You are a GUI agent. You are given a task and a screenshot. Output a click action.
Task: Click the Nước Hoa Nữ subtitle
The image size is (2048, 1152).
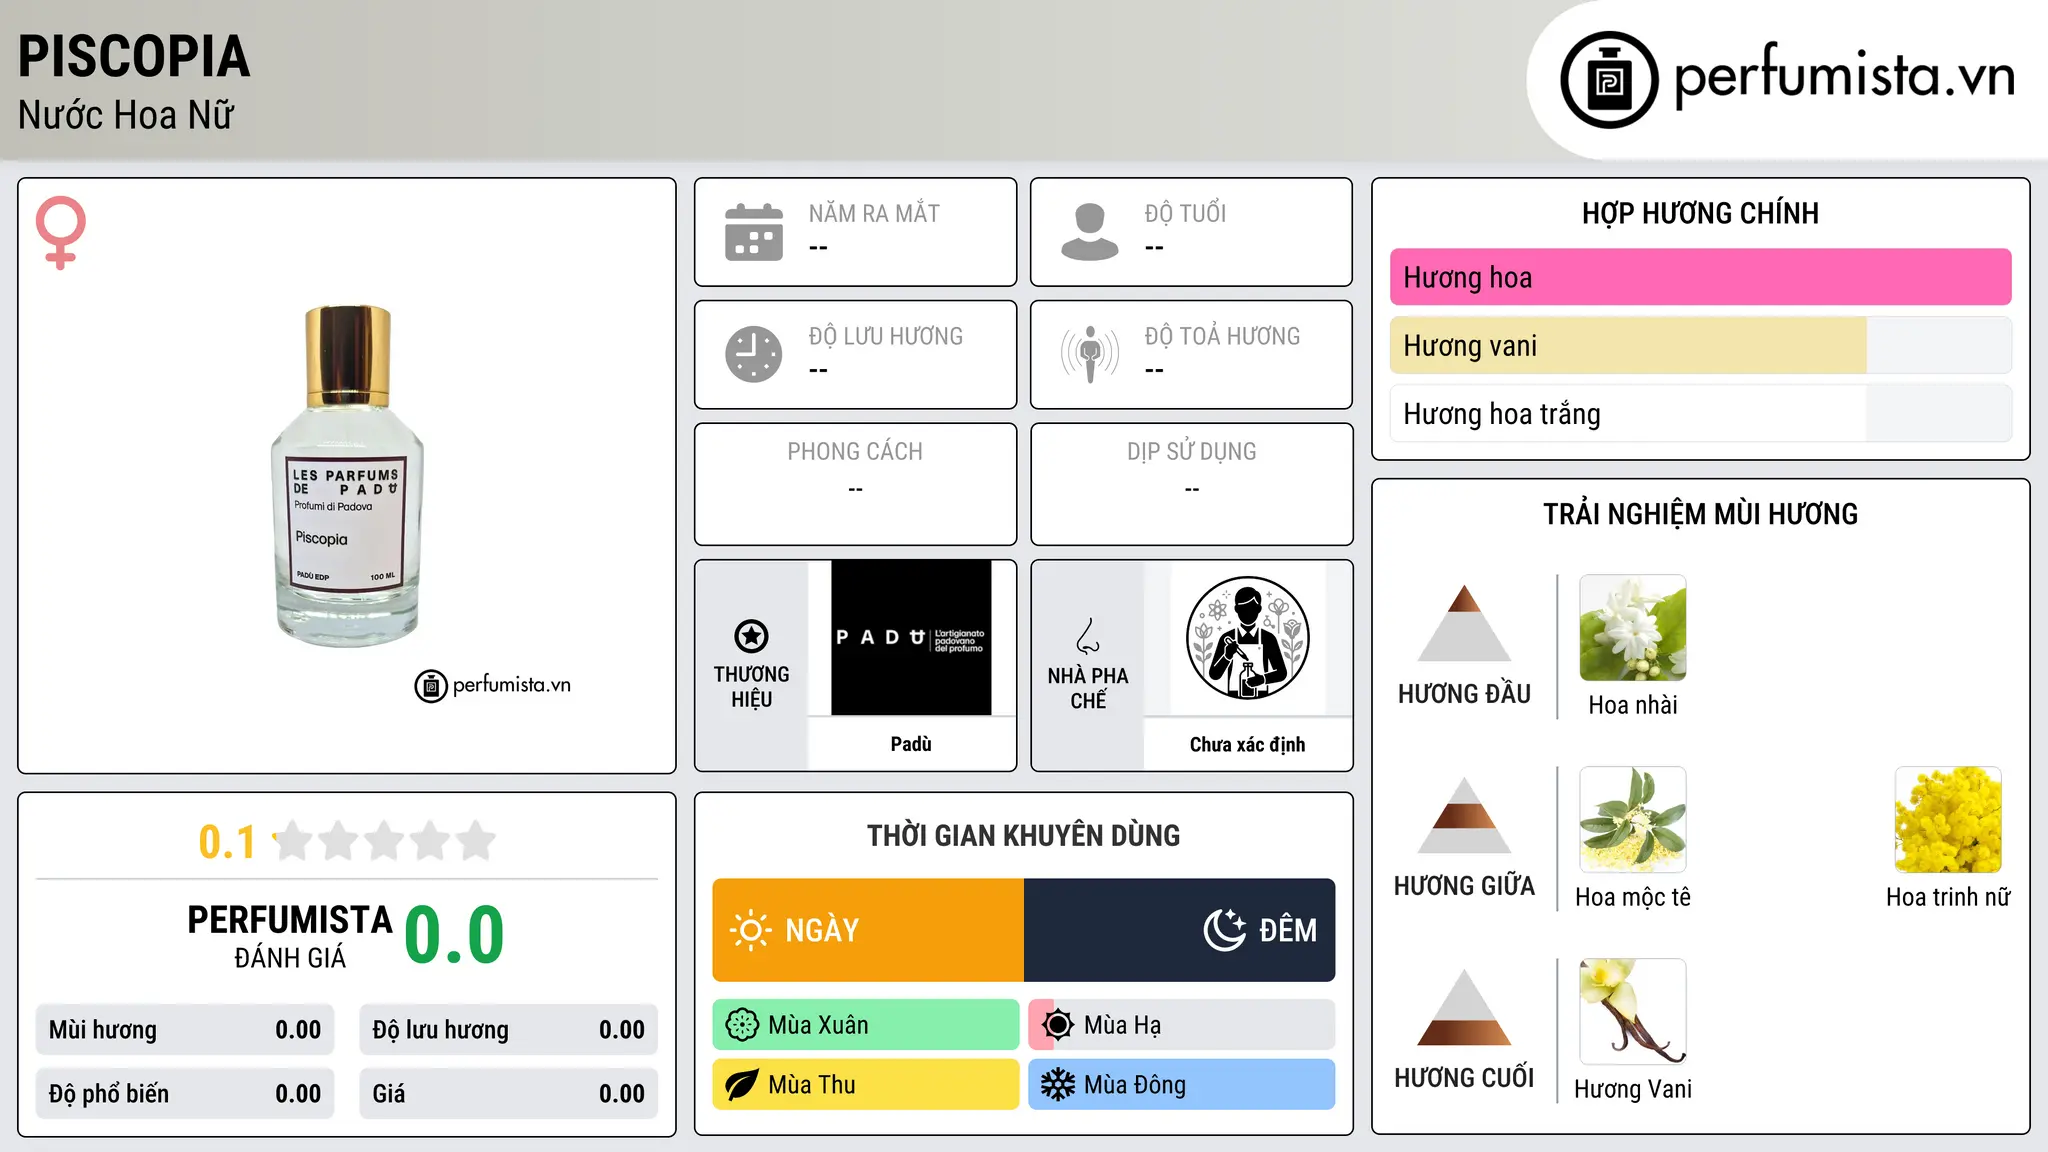click(x=126, y=115)
